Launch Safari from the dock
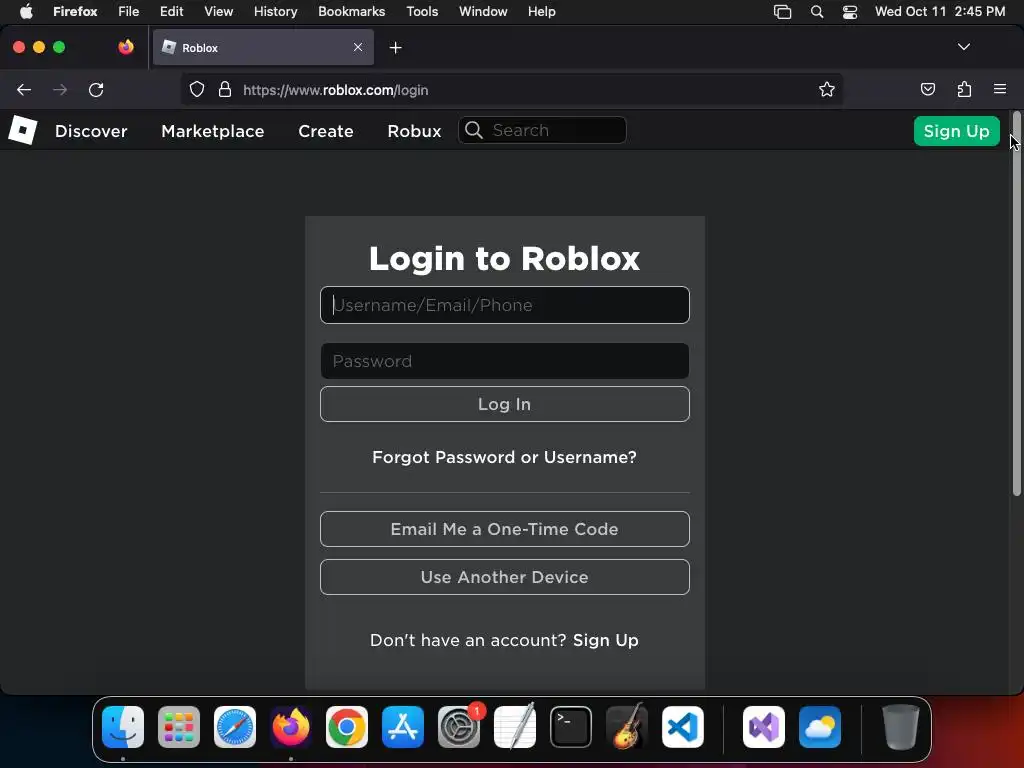1024x768 pixels. [x=235, y=727]
